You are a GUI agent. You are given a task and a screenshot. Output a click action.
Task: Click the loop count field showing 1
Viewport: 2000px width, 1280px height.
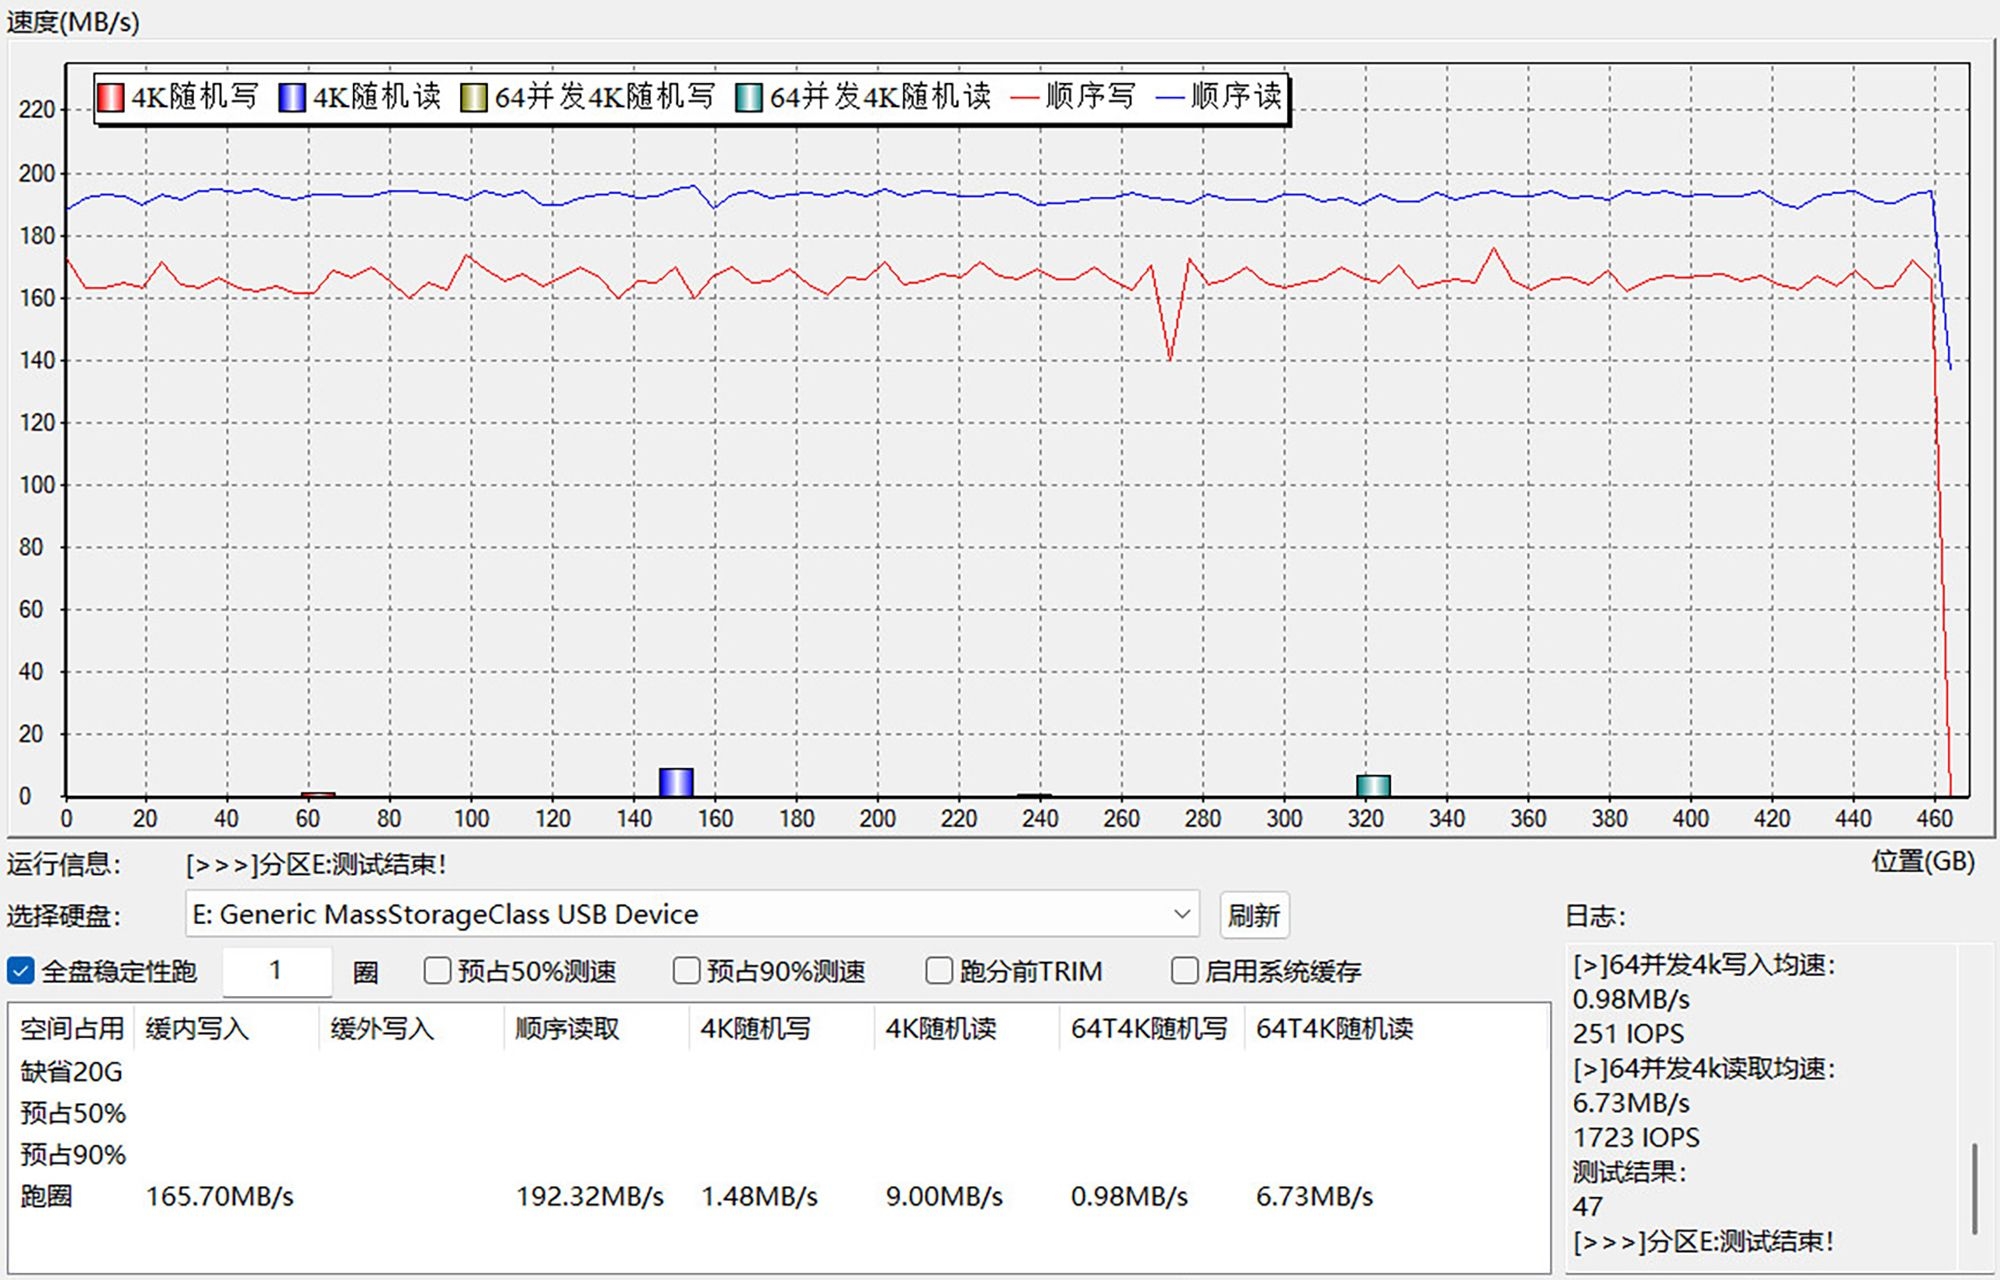(x=276, y=971)
